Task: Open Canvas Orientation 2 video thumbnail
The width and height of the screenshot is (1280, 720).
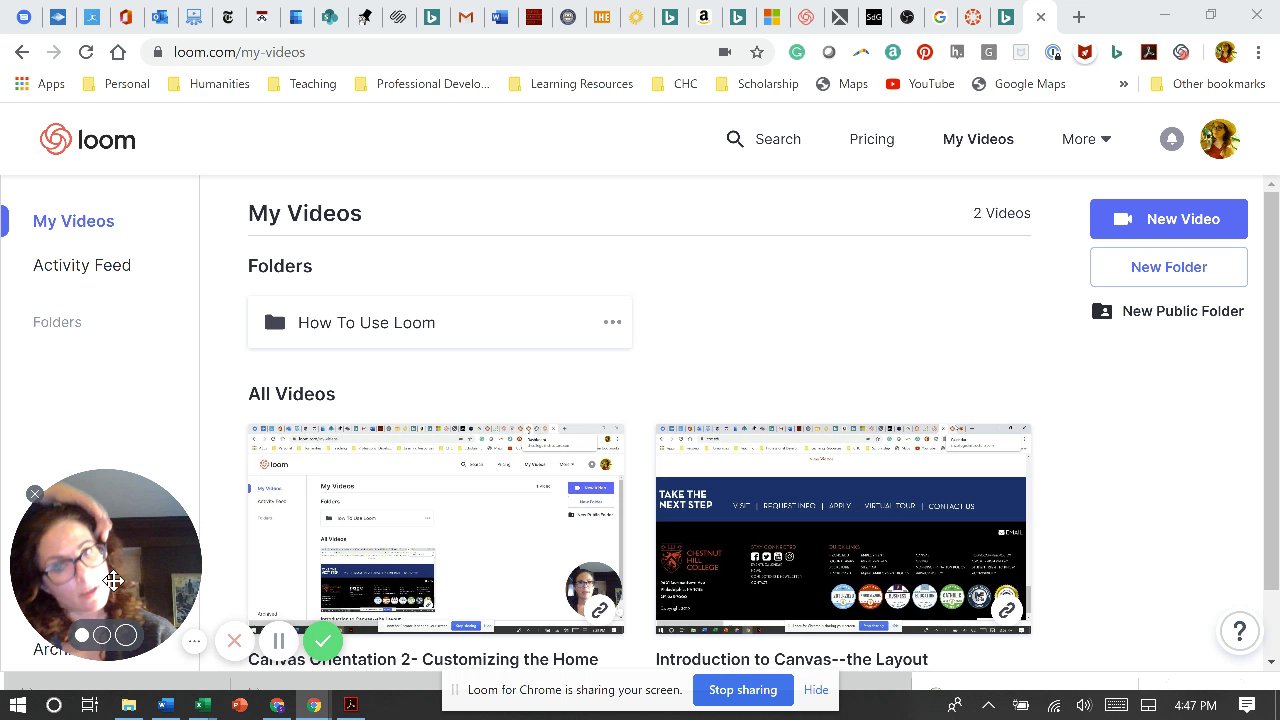Action: click(x=436, y=529)
